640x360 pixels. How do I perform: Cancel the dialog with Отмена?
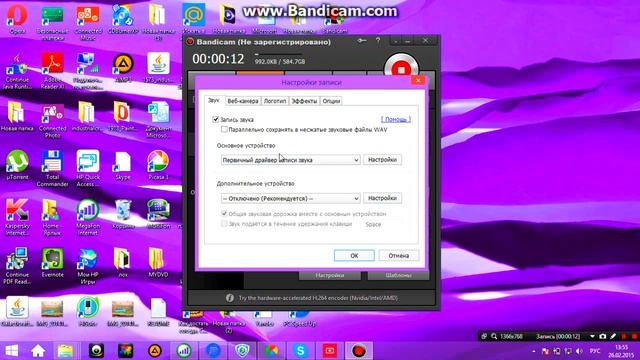pyautogui.click(x=398, y=256)
